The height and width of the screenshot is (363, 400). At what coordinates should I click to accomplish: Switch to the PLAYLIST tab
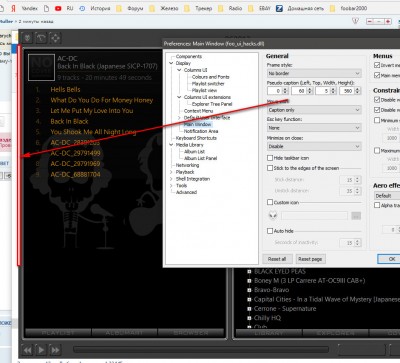[58, 333]
